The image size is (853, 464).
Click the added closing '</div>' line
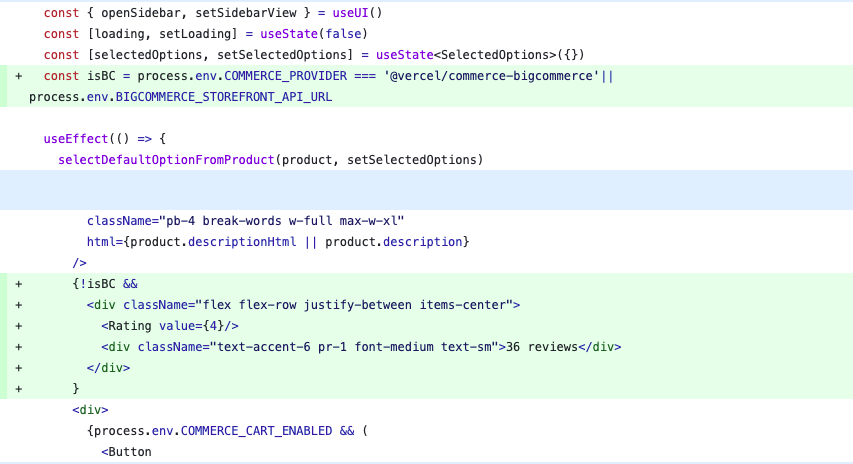108,368
